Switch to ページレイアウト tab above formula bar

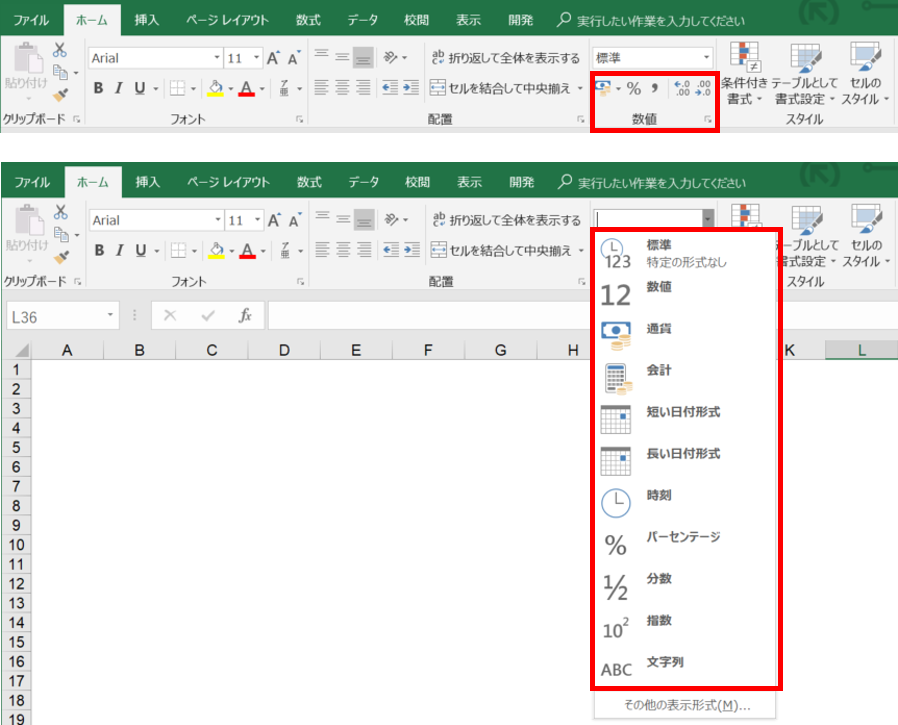[x=228, y=182]
